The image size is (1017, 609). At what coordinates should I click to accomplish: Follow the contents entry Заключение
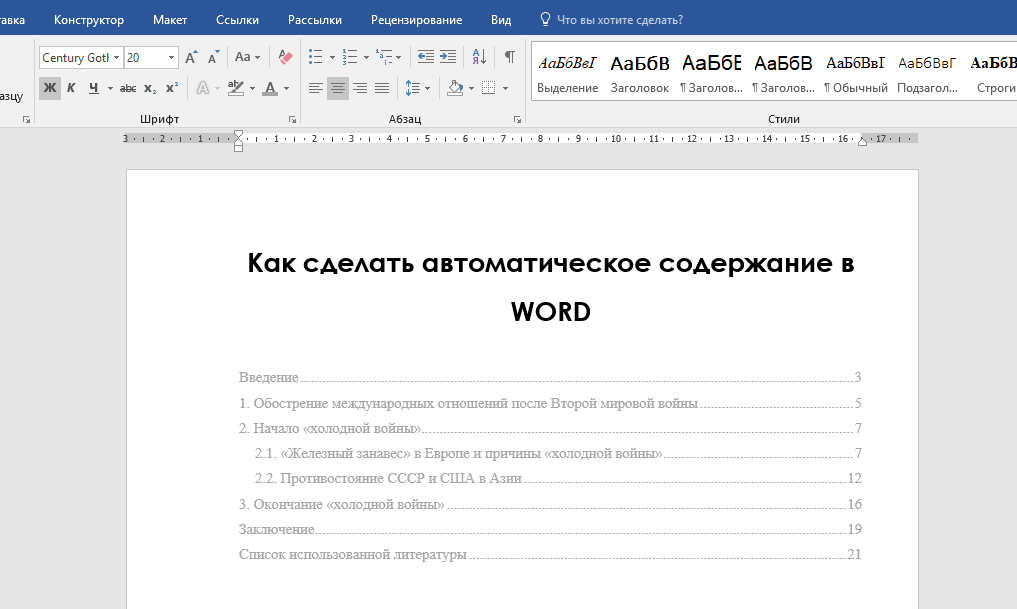click(x=550, y=529)
